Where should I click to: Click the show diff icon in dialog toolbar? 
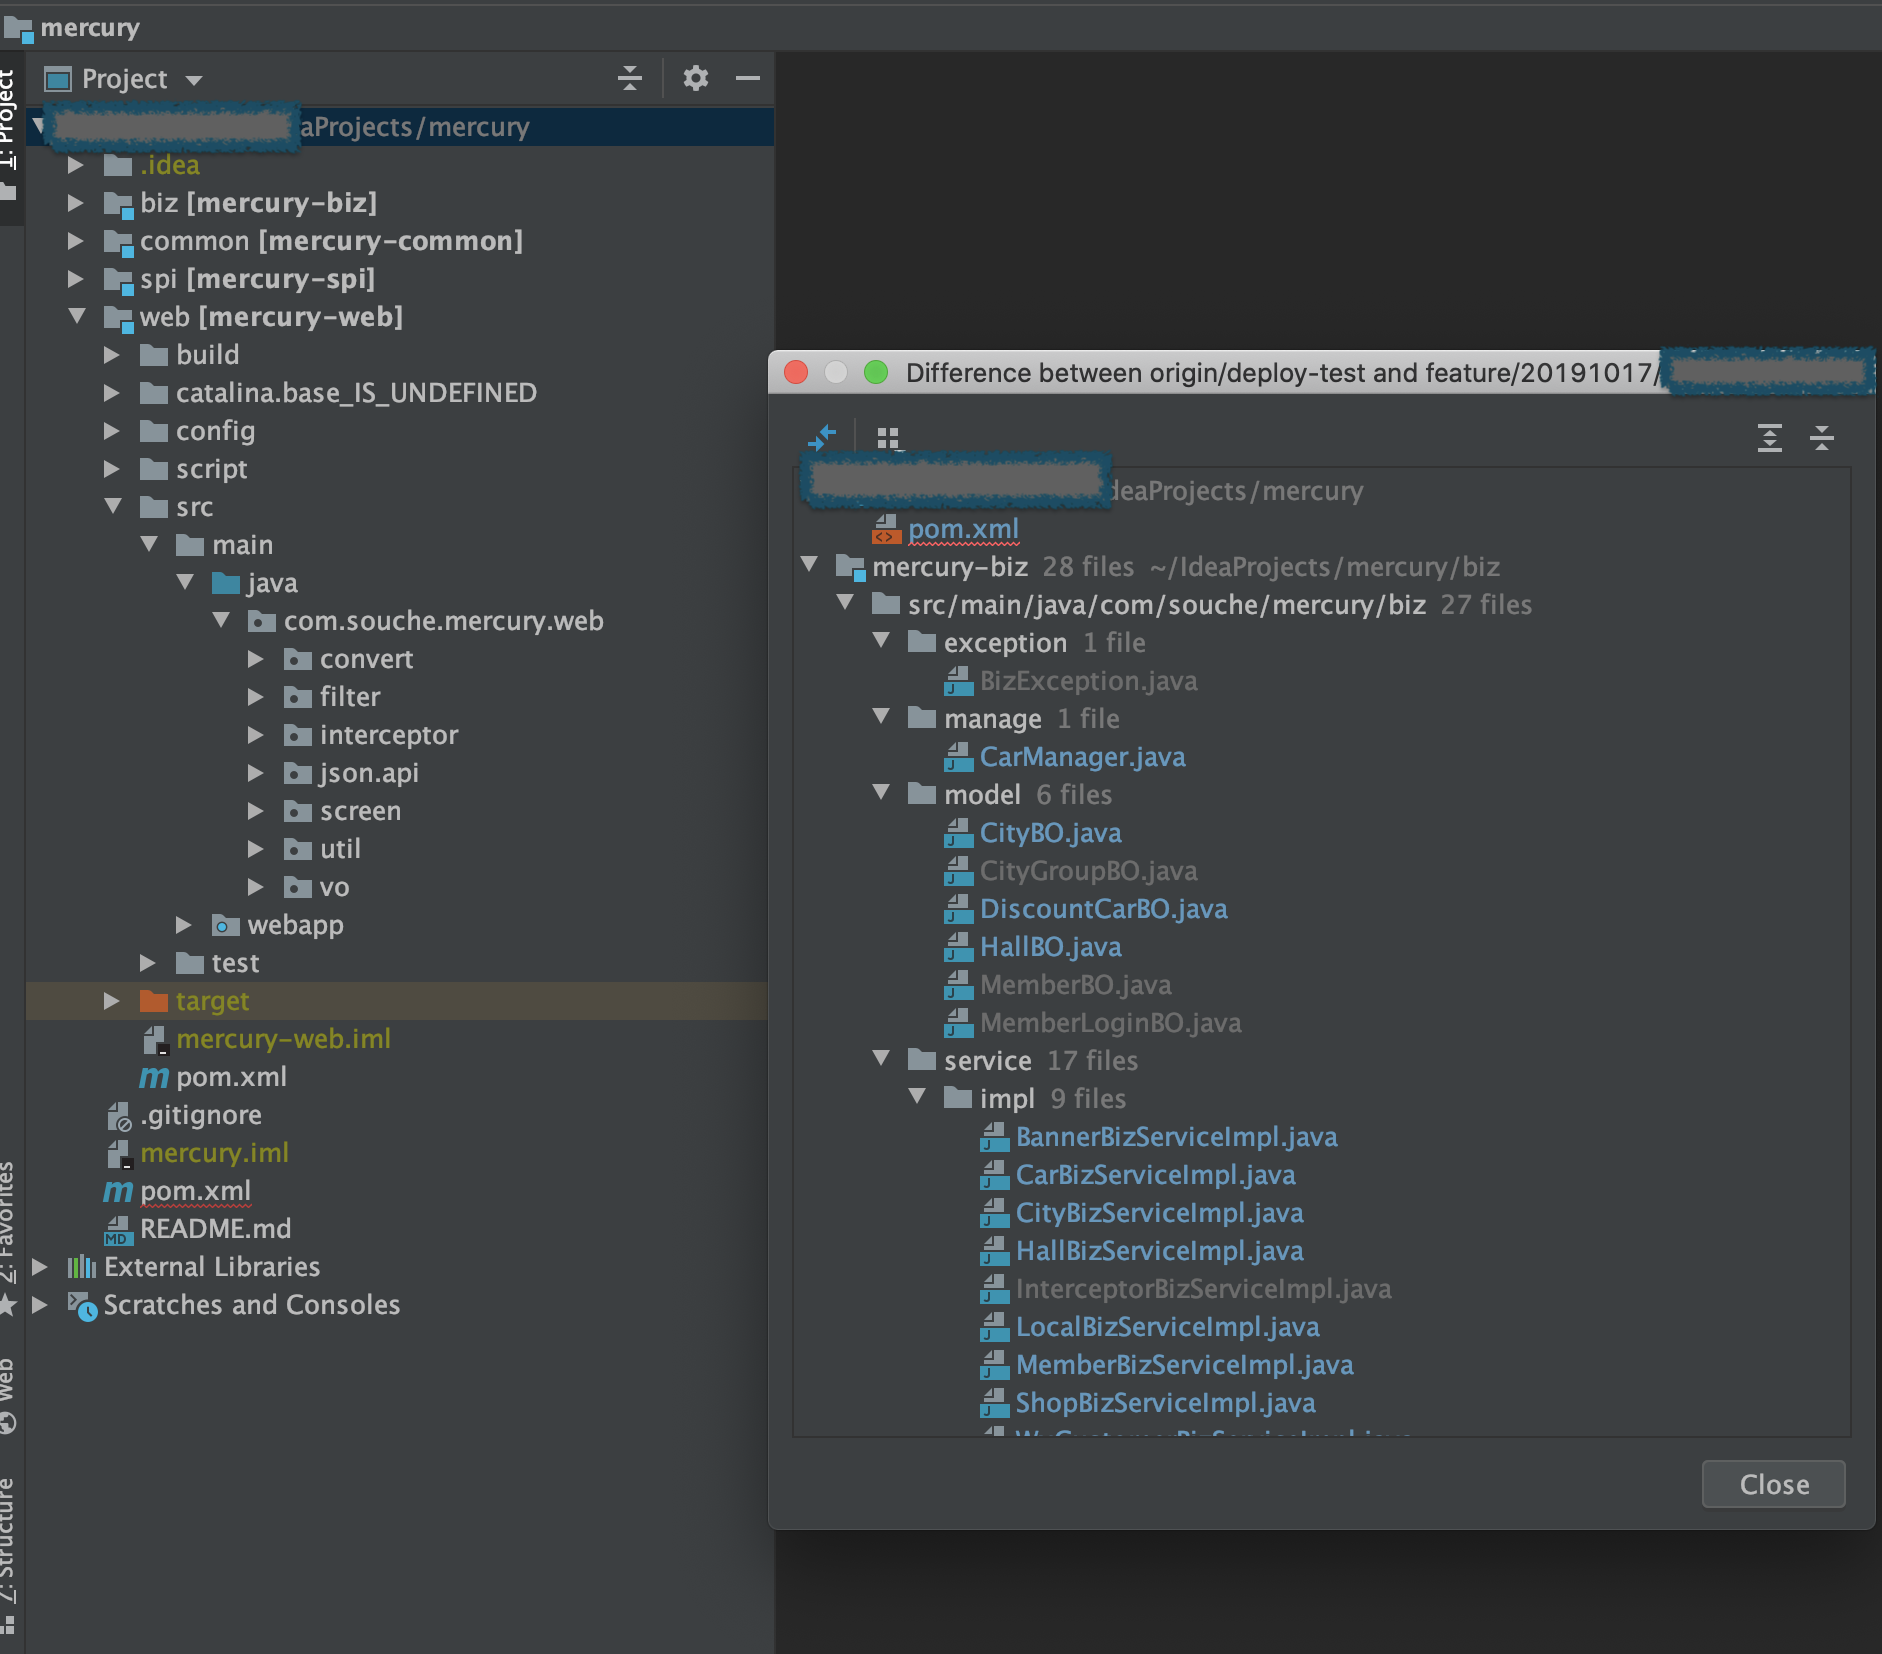(x=822, y=437)
